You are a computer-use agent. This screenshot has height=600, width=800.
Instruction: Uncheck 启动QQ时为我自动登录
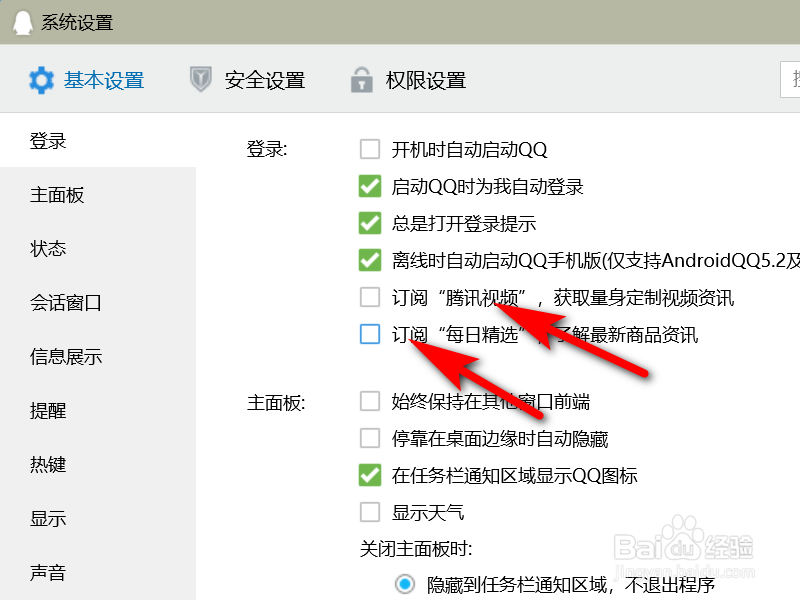point(370,186)
